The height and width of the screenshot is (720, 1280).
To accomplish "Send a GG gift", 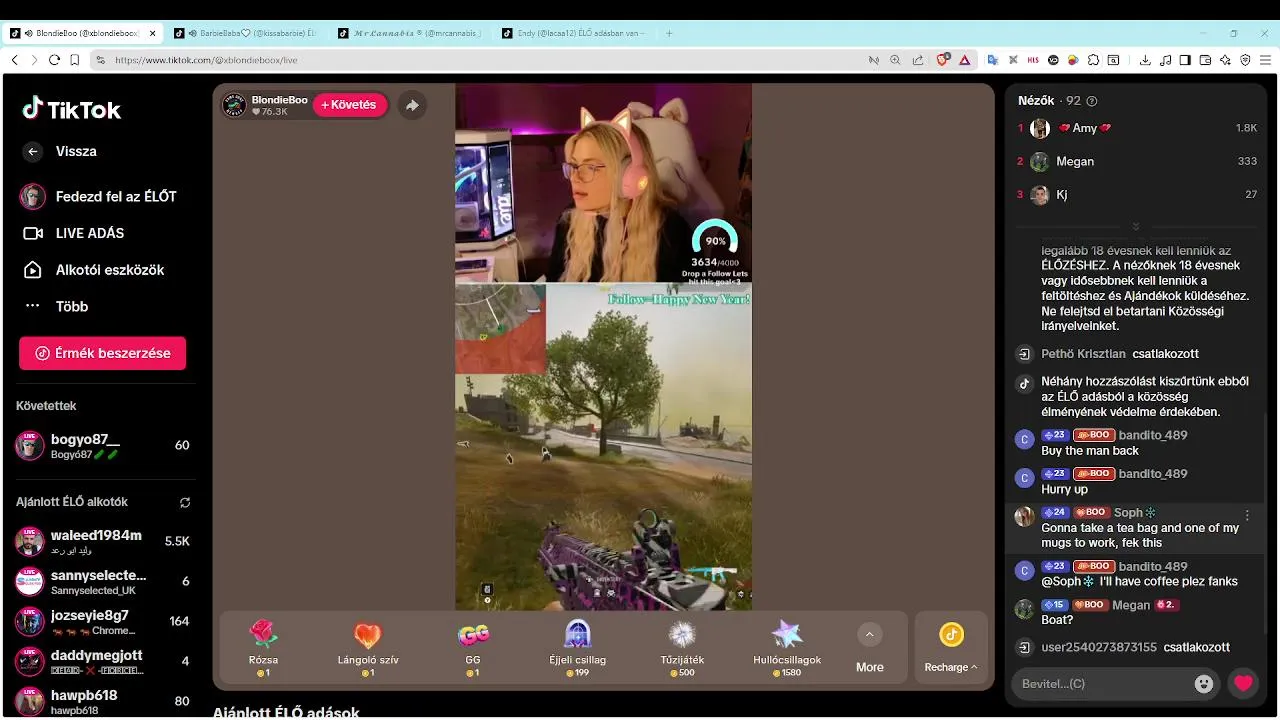I will (x=473, y=647).
